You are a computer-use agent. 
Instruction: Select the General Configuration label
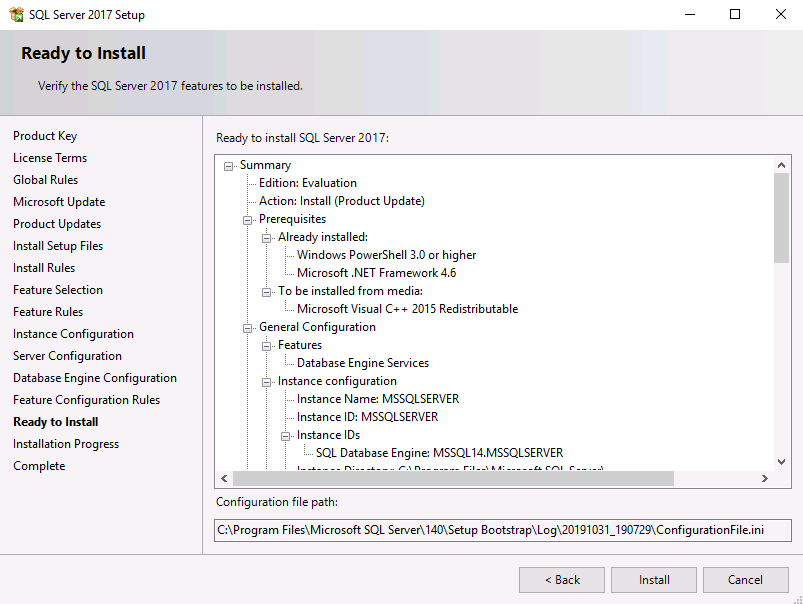(317, 327)
